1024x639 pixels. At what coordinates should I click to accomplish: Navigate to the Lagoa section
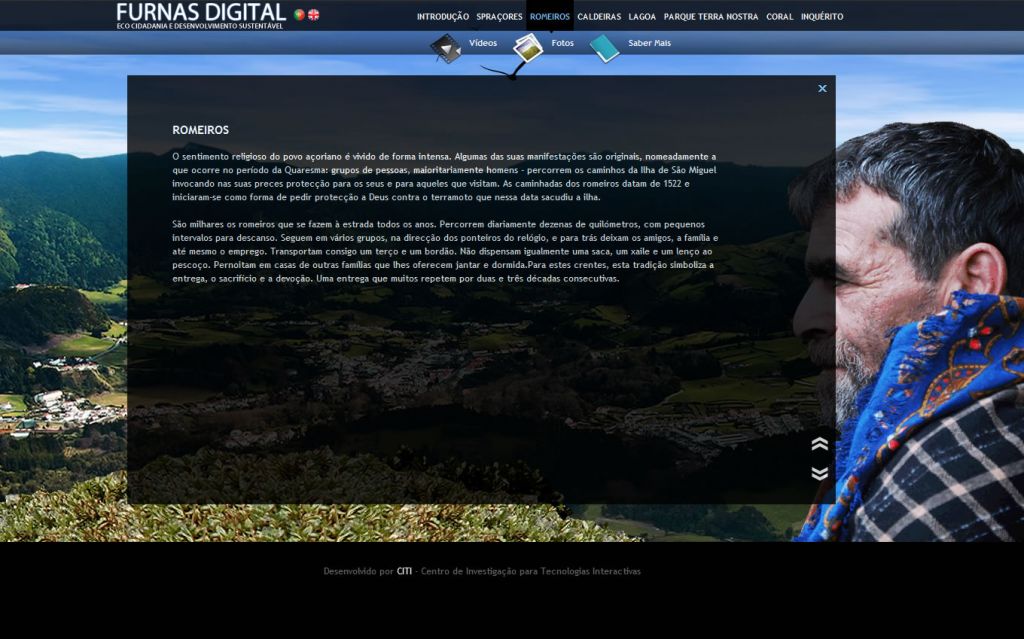point(642,17)
